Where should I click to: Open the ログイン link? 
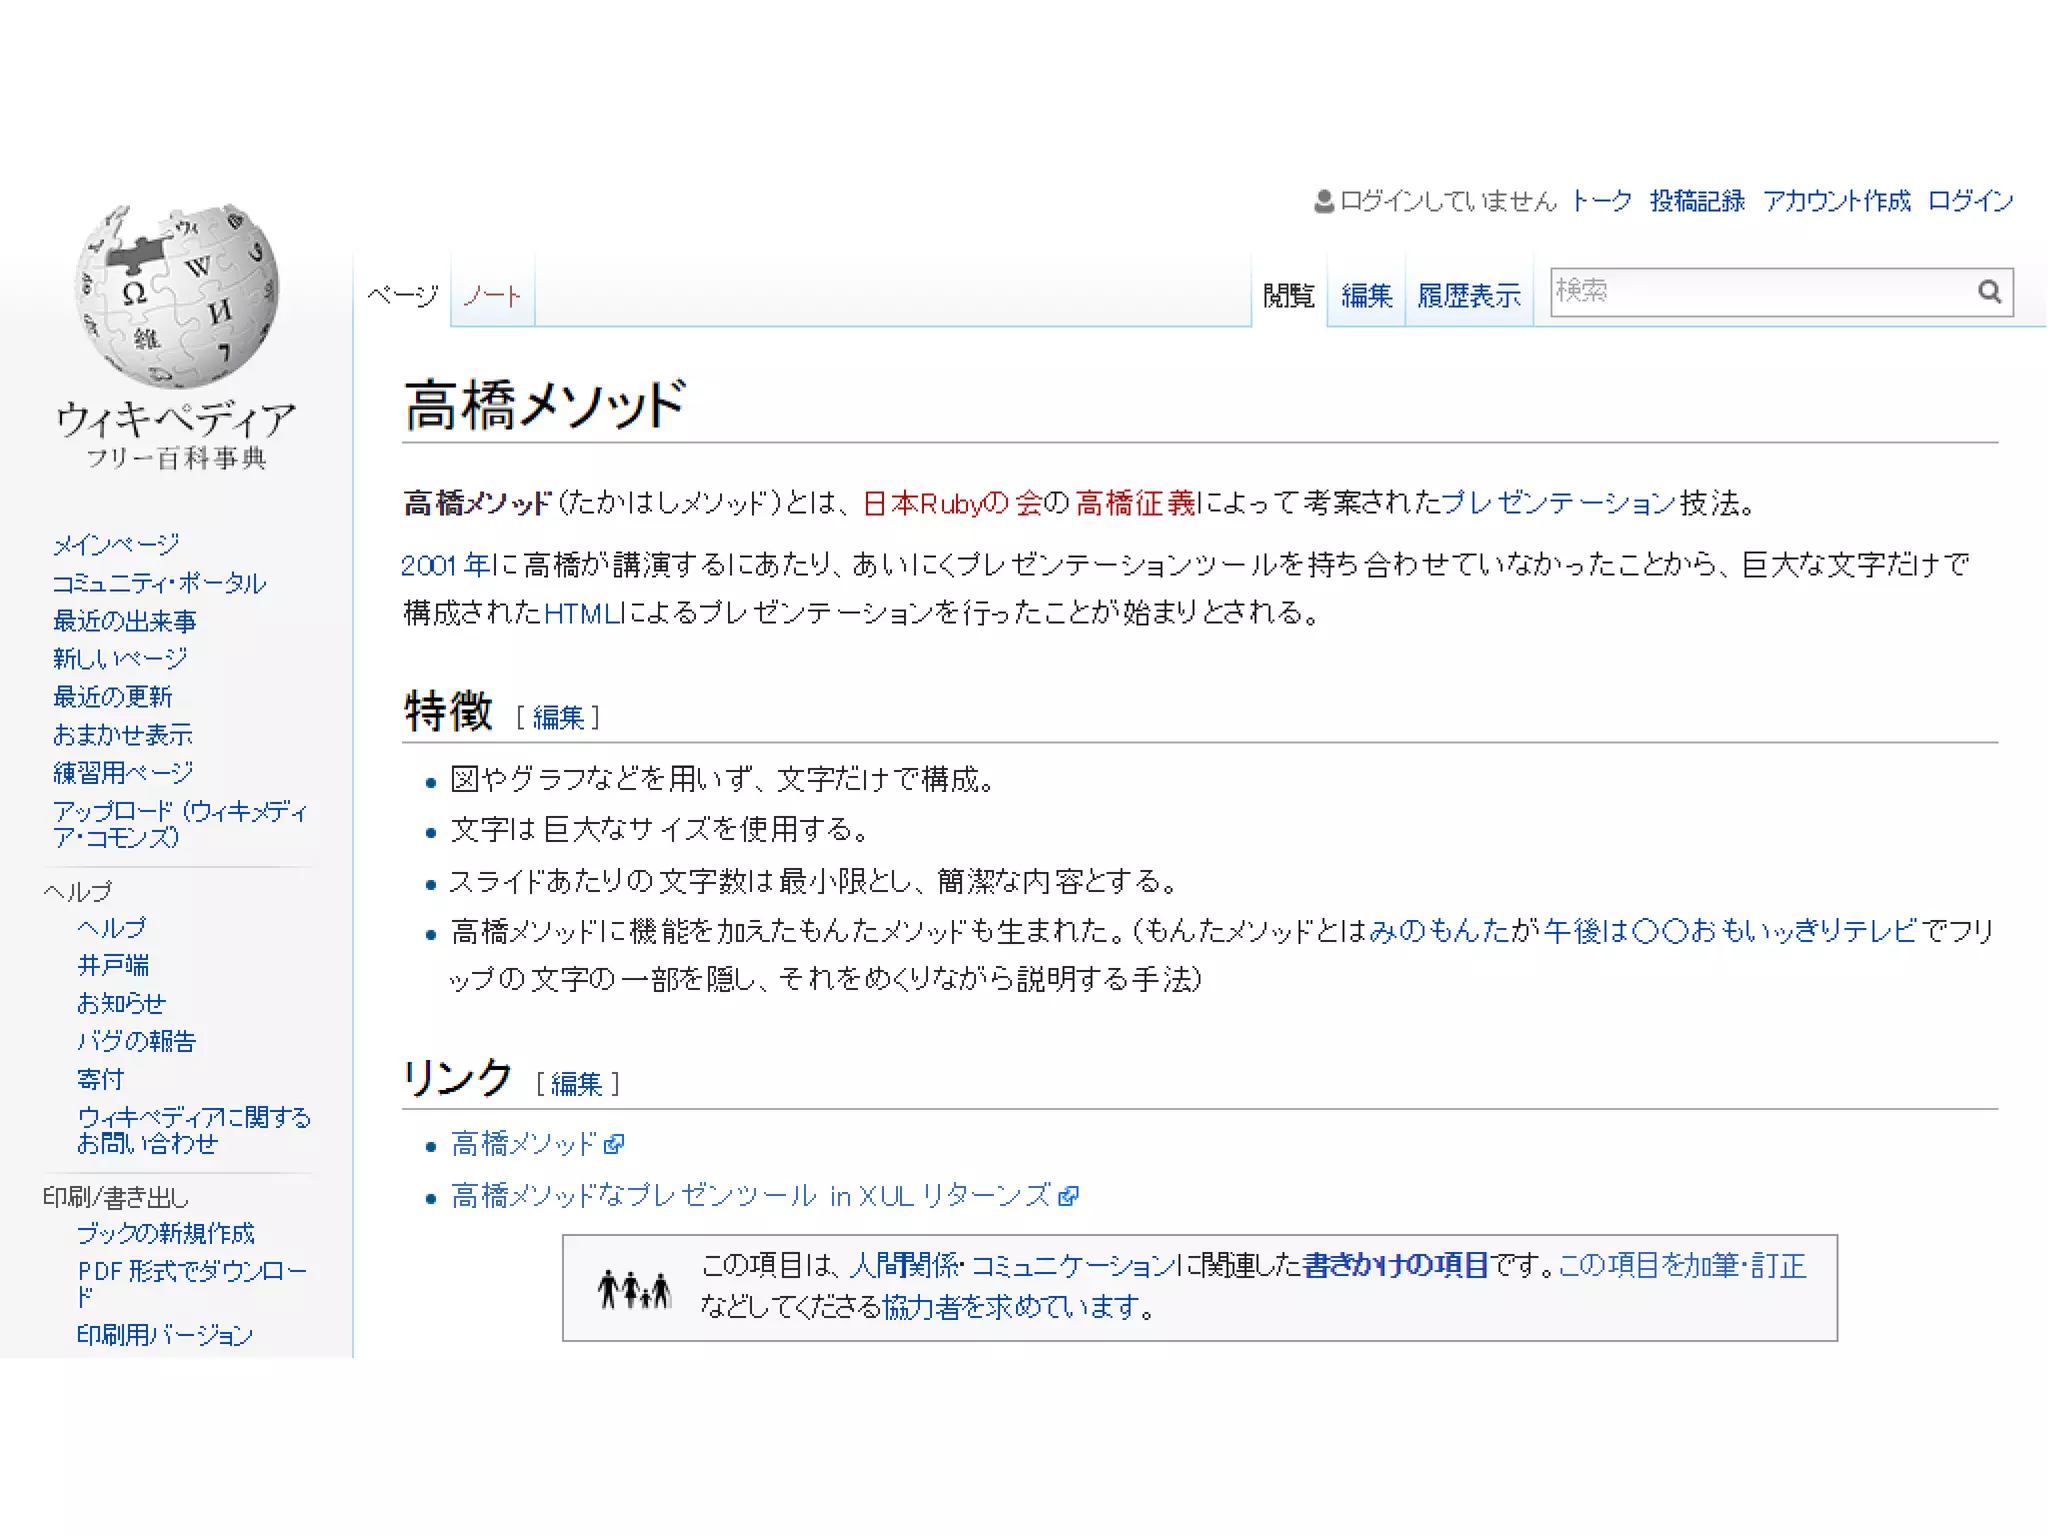tap(1969, 202)
